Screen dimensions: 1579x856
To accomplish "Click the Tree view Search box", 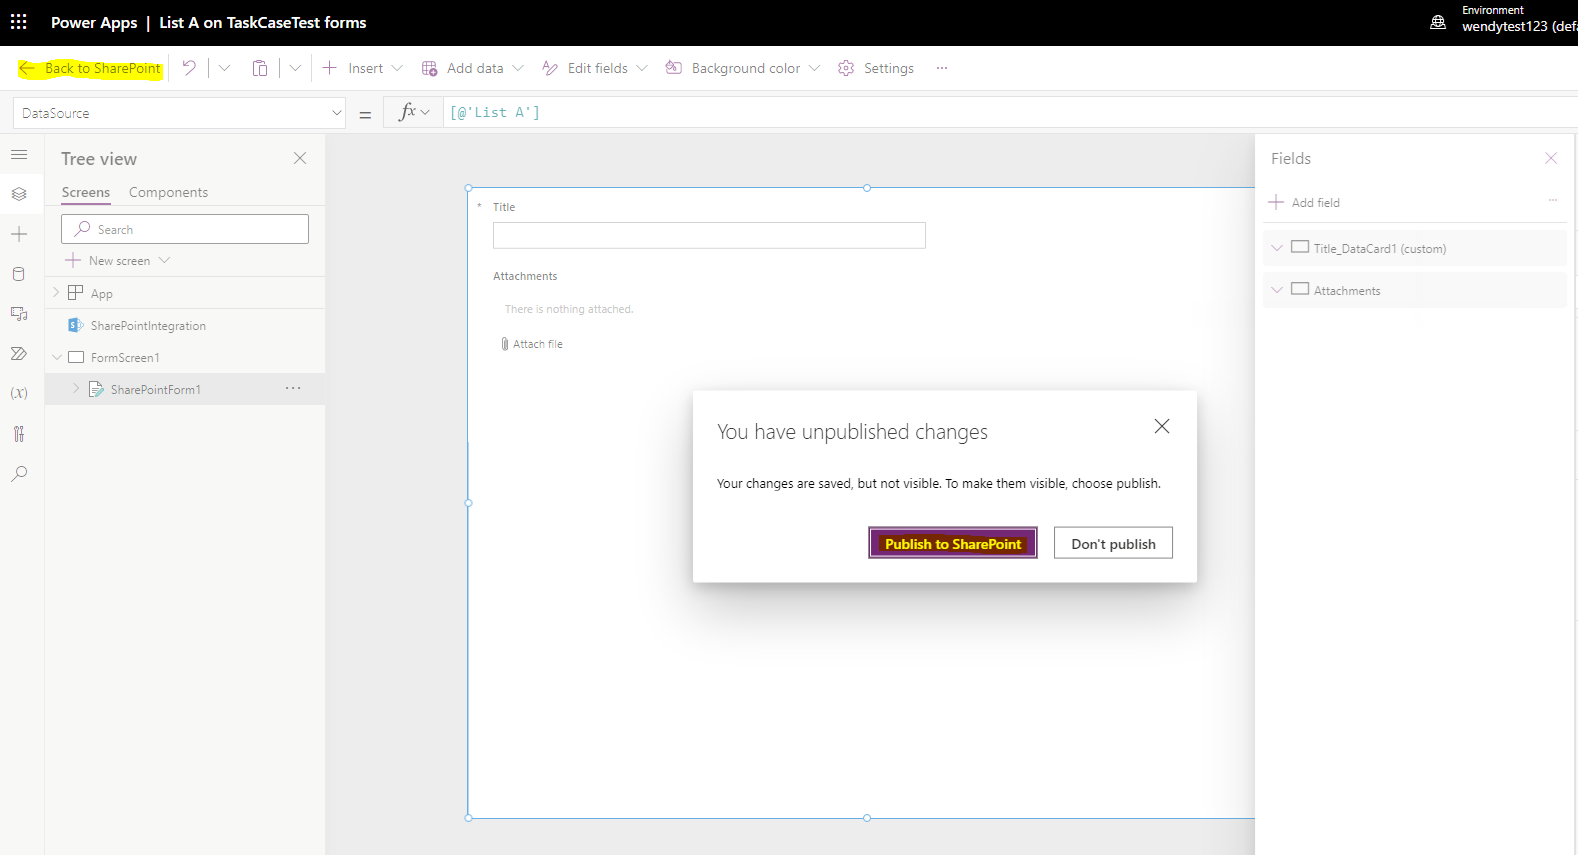I will tap(185, 229).
